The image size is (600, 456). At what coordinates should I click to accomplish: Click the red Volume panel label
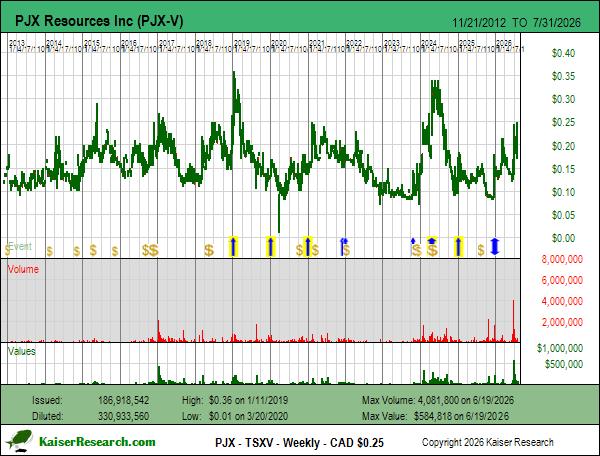point(23,269)
